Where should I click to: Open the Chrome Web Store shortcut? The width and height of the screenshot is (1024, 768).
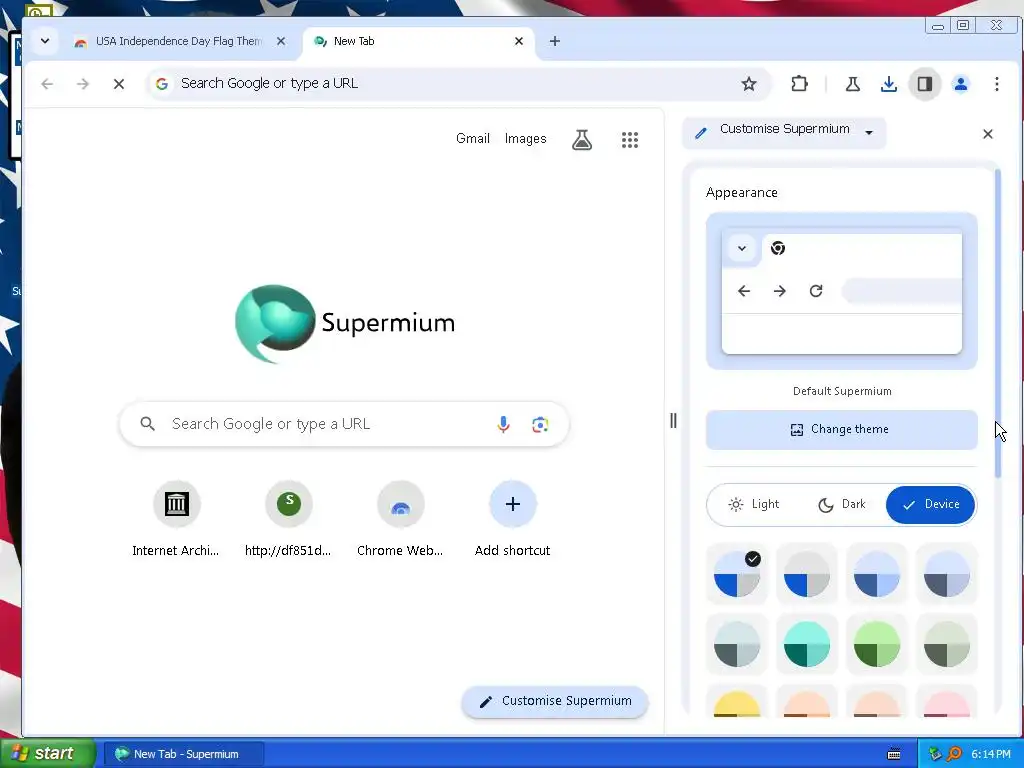(x=400, y=520)
